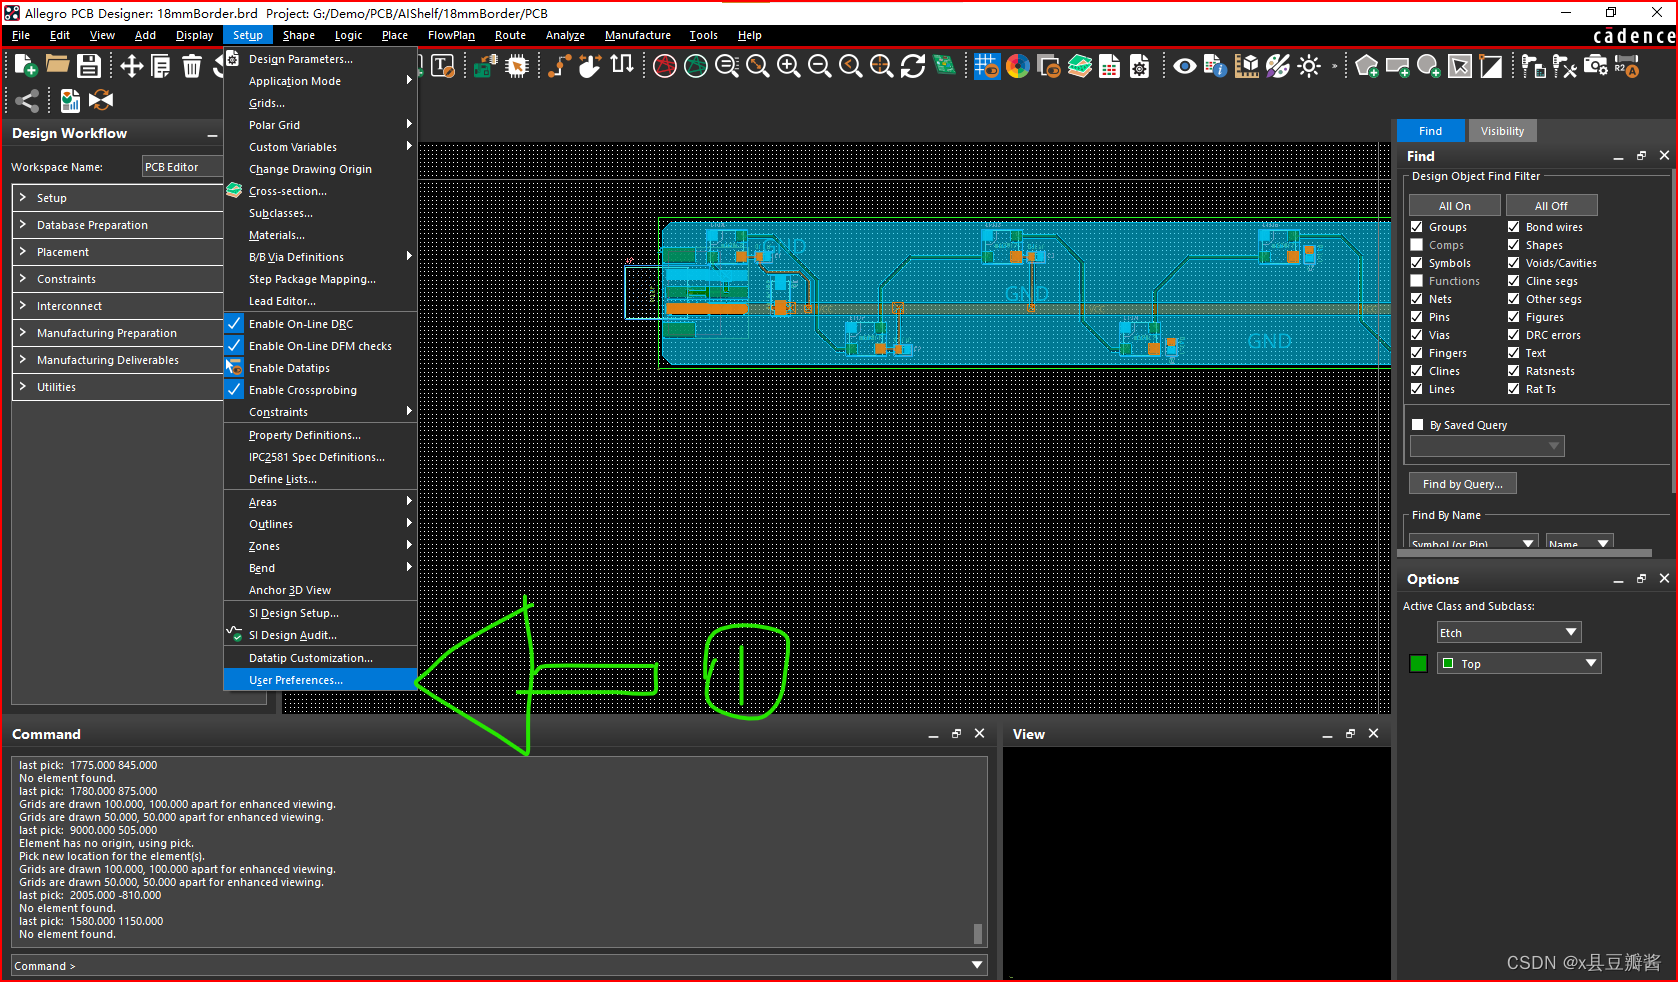The width and height of the screenshot is (1678, 982).
Task: Select Cross-section in Setup menu
Action: [320, 191]
